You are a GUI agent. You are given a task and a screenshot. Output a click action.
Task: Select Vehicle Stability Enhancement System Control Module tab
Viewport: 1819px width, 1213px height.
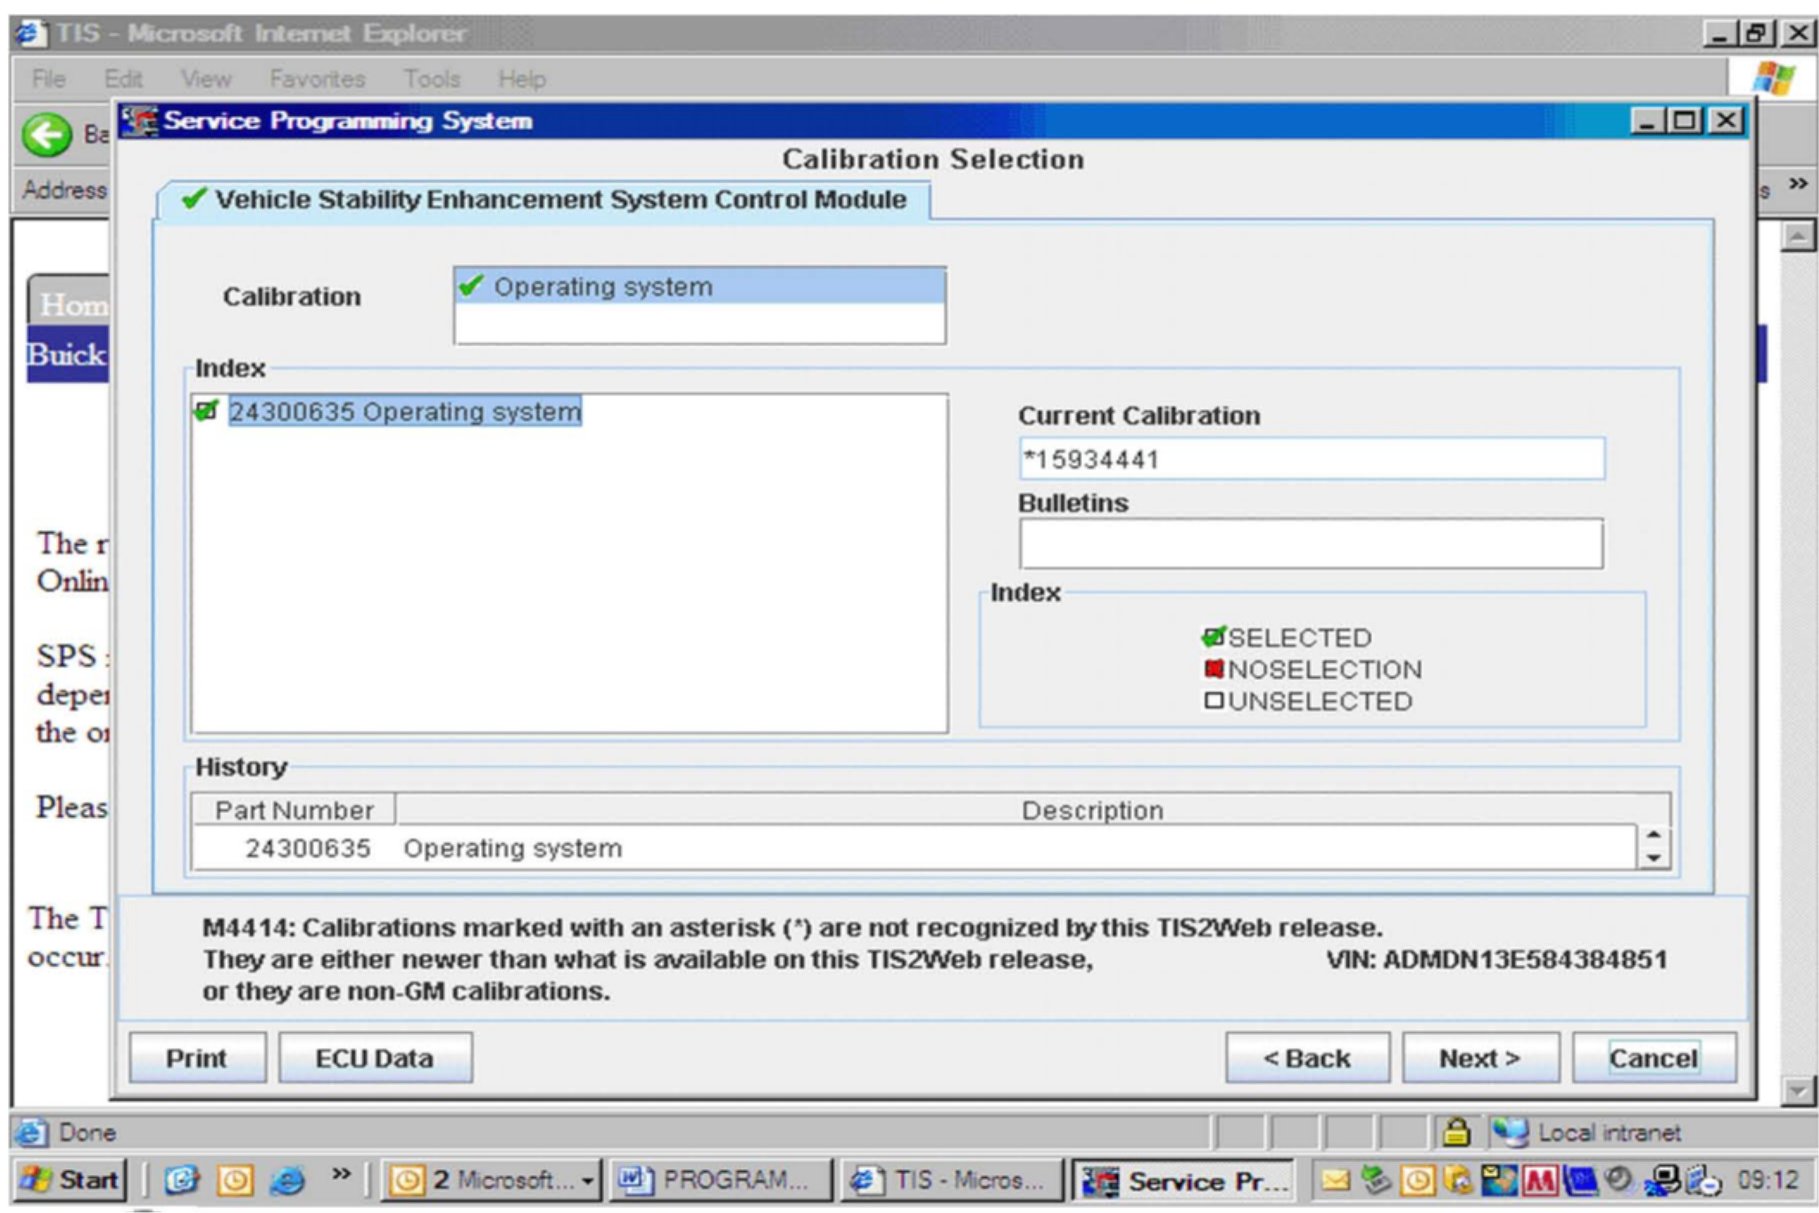(x=545, y=200)
